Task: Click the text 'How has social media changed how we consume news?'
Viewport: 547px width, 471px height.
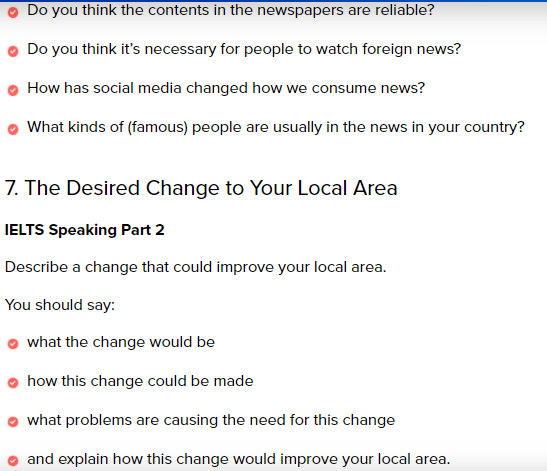Action: pos(226,88)
